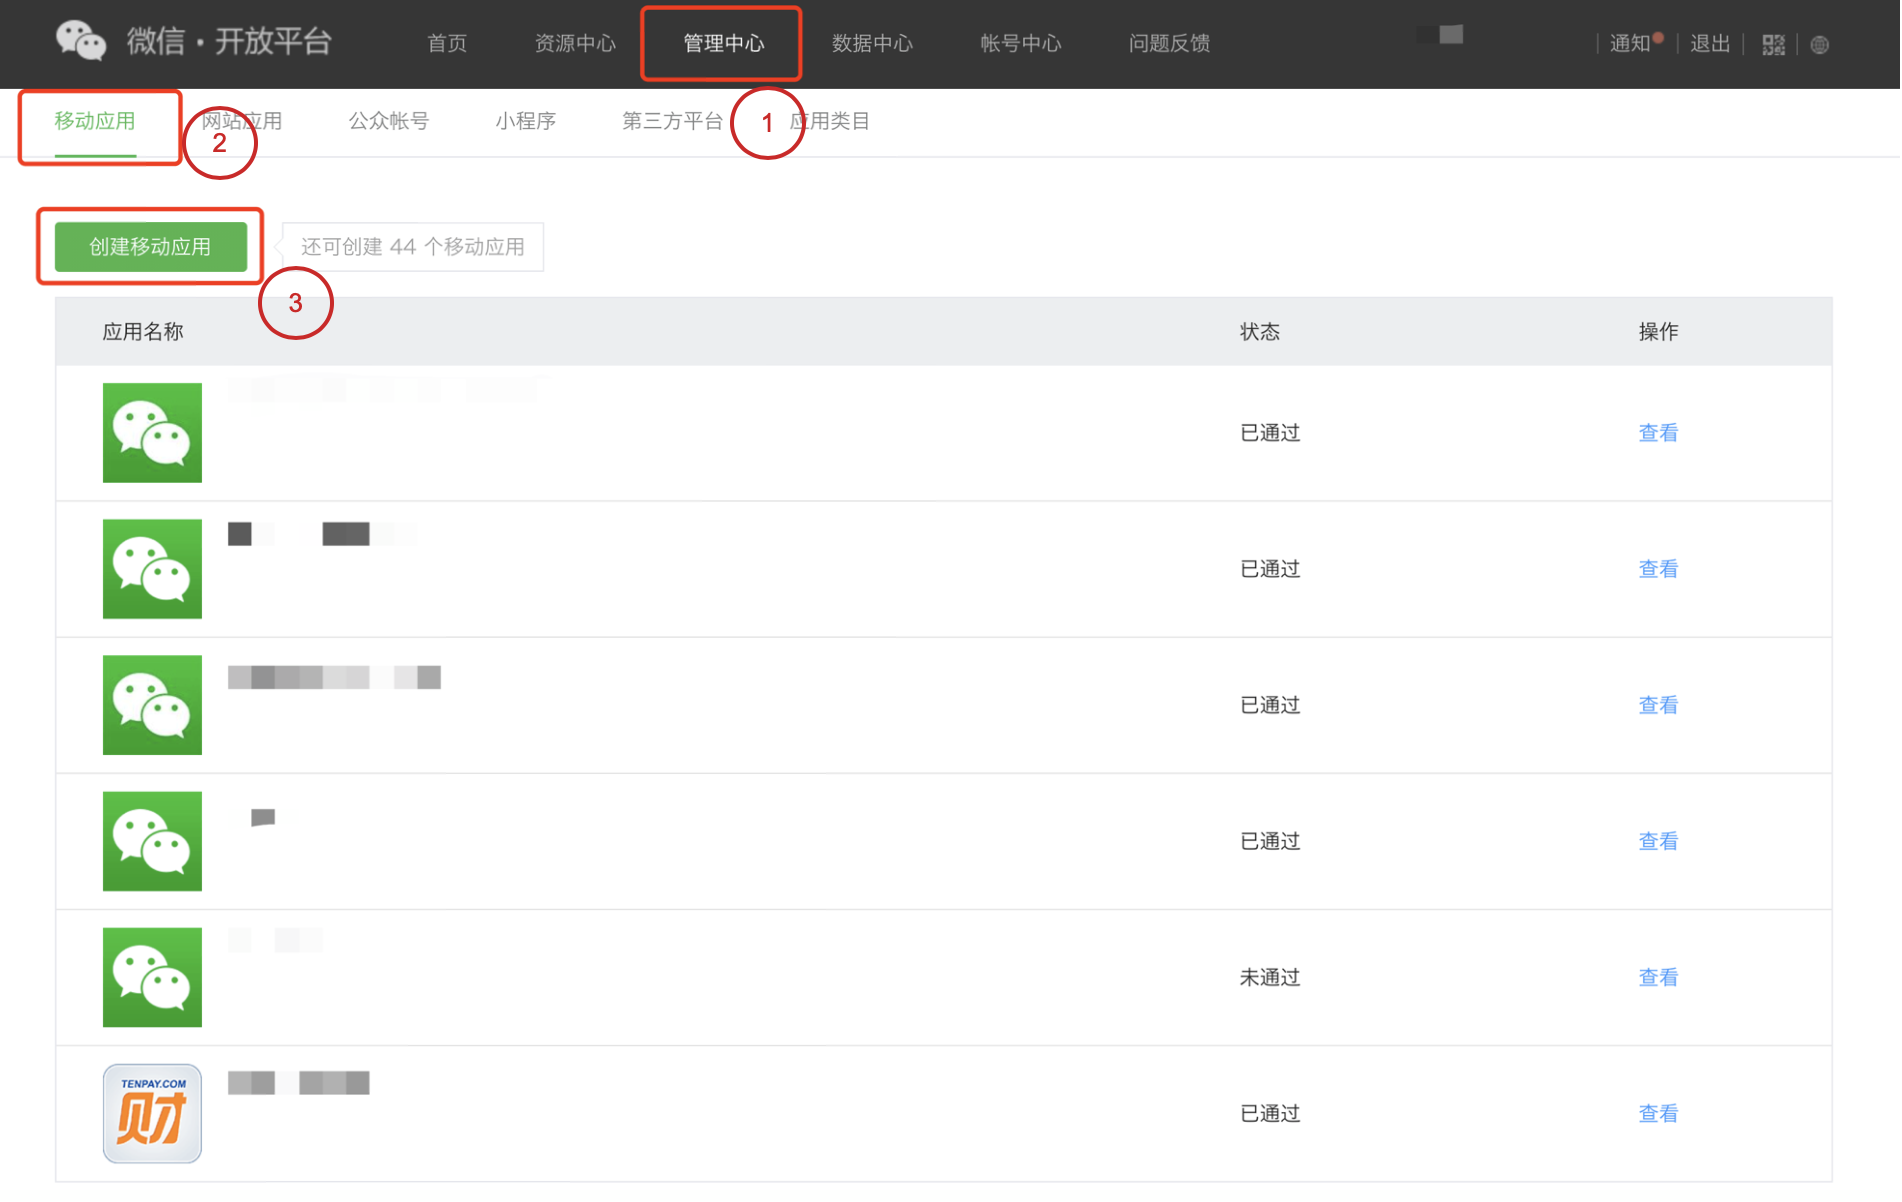Image resolution: width=1902 pixels, height=1202 pixels.
Task: Click 退出 to log out
Action: (x=1709, y=43)
